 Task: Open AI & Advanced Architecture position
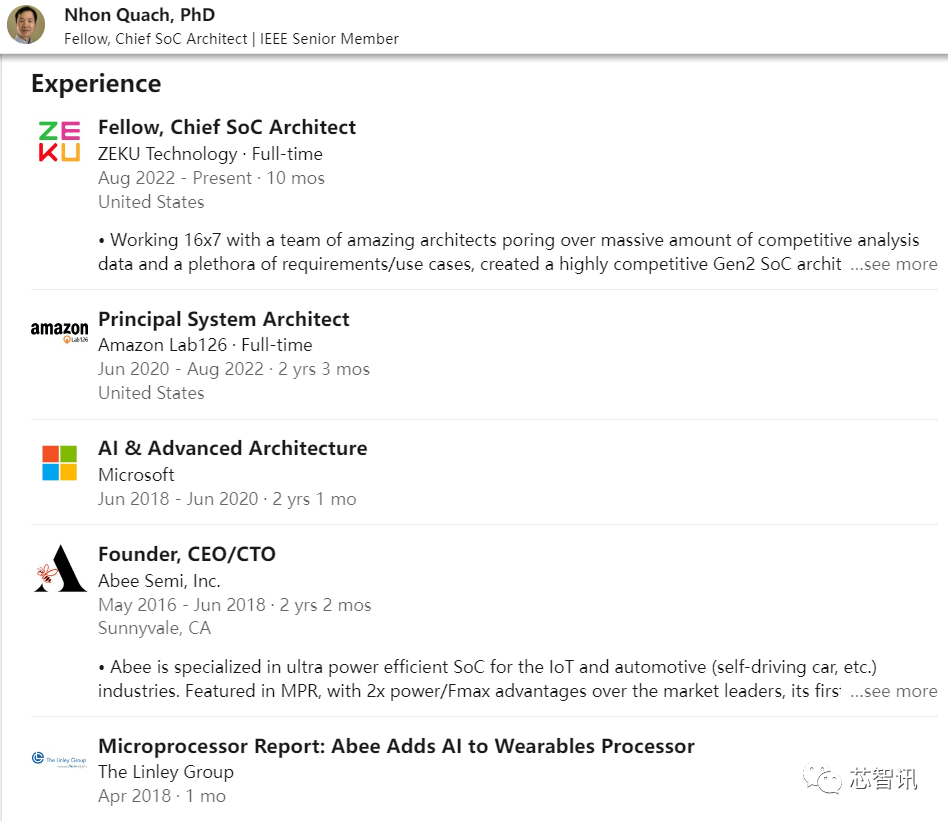[x=233, y=448]
